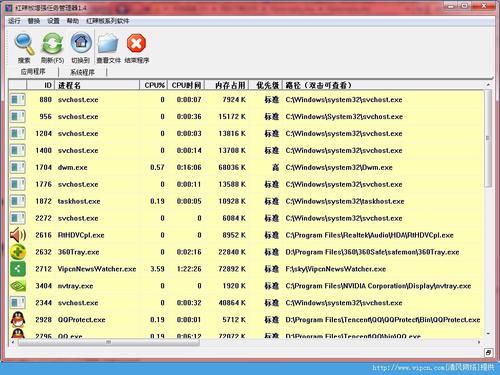Select process name 360Tray.exe
This screenshot has width=500, height=375.
pyautogui.click(x=79, y=252)
